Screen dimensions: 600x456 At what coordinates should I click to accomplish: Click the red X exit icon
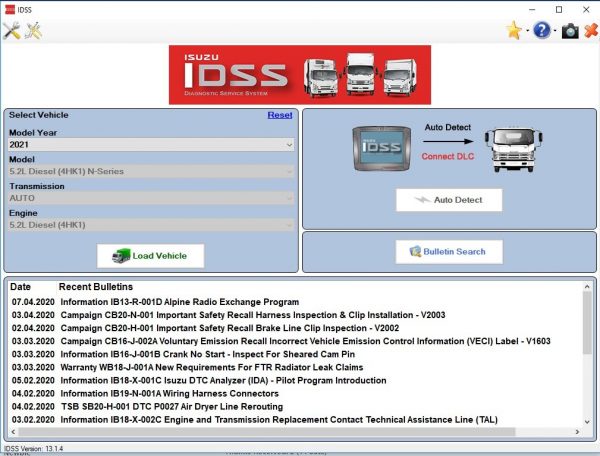tap(591, 31)
